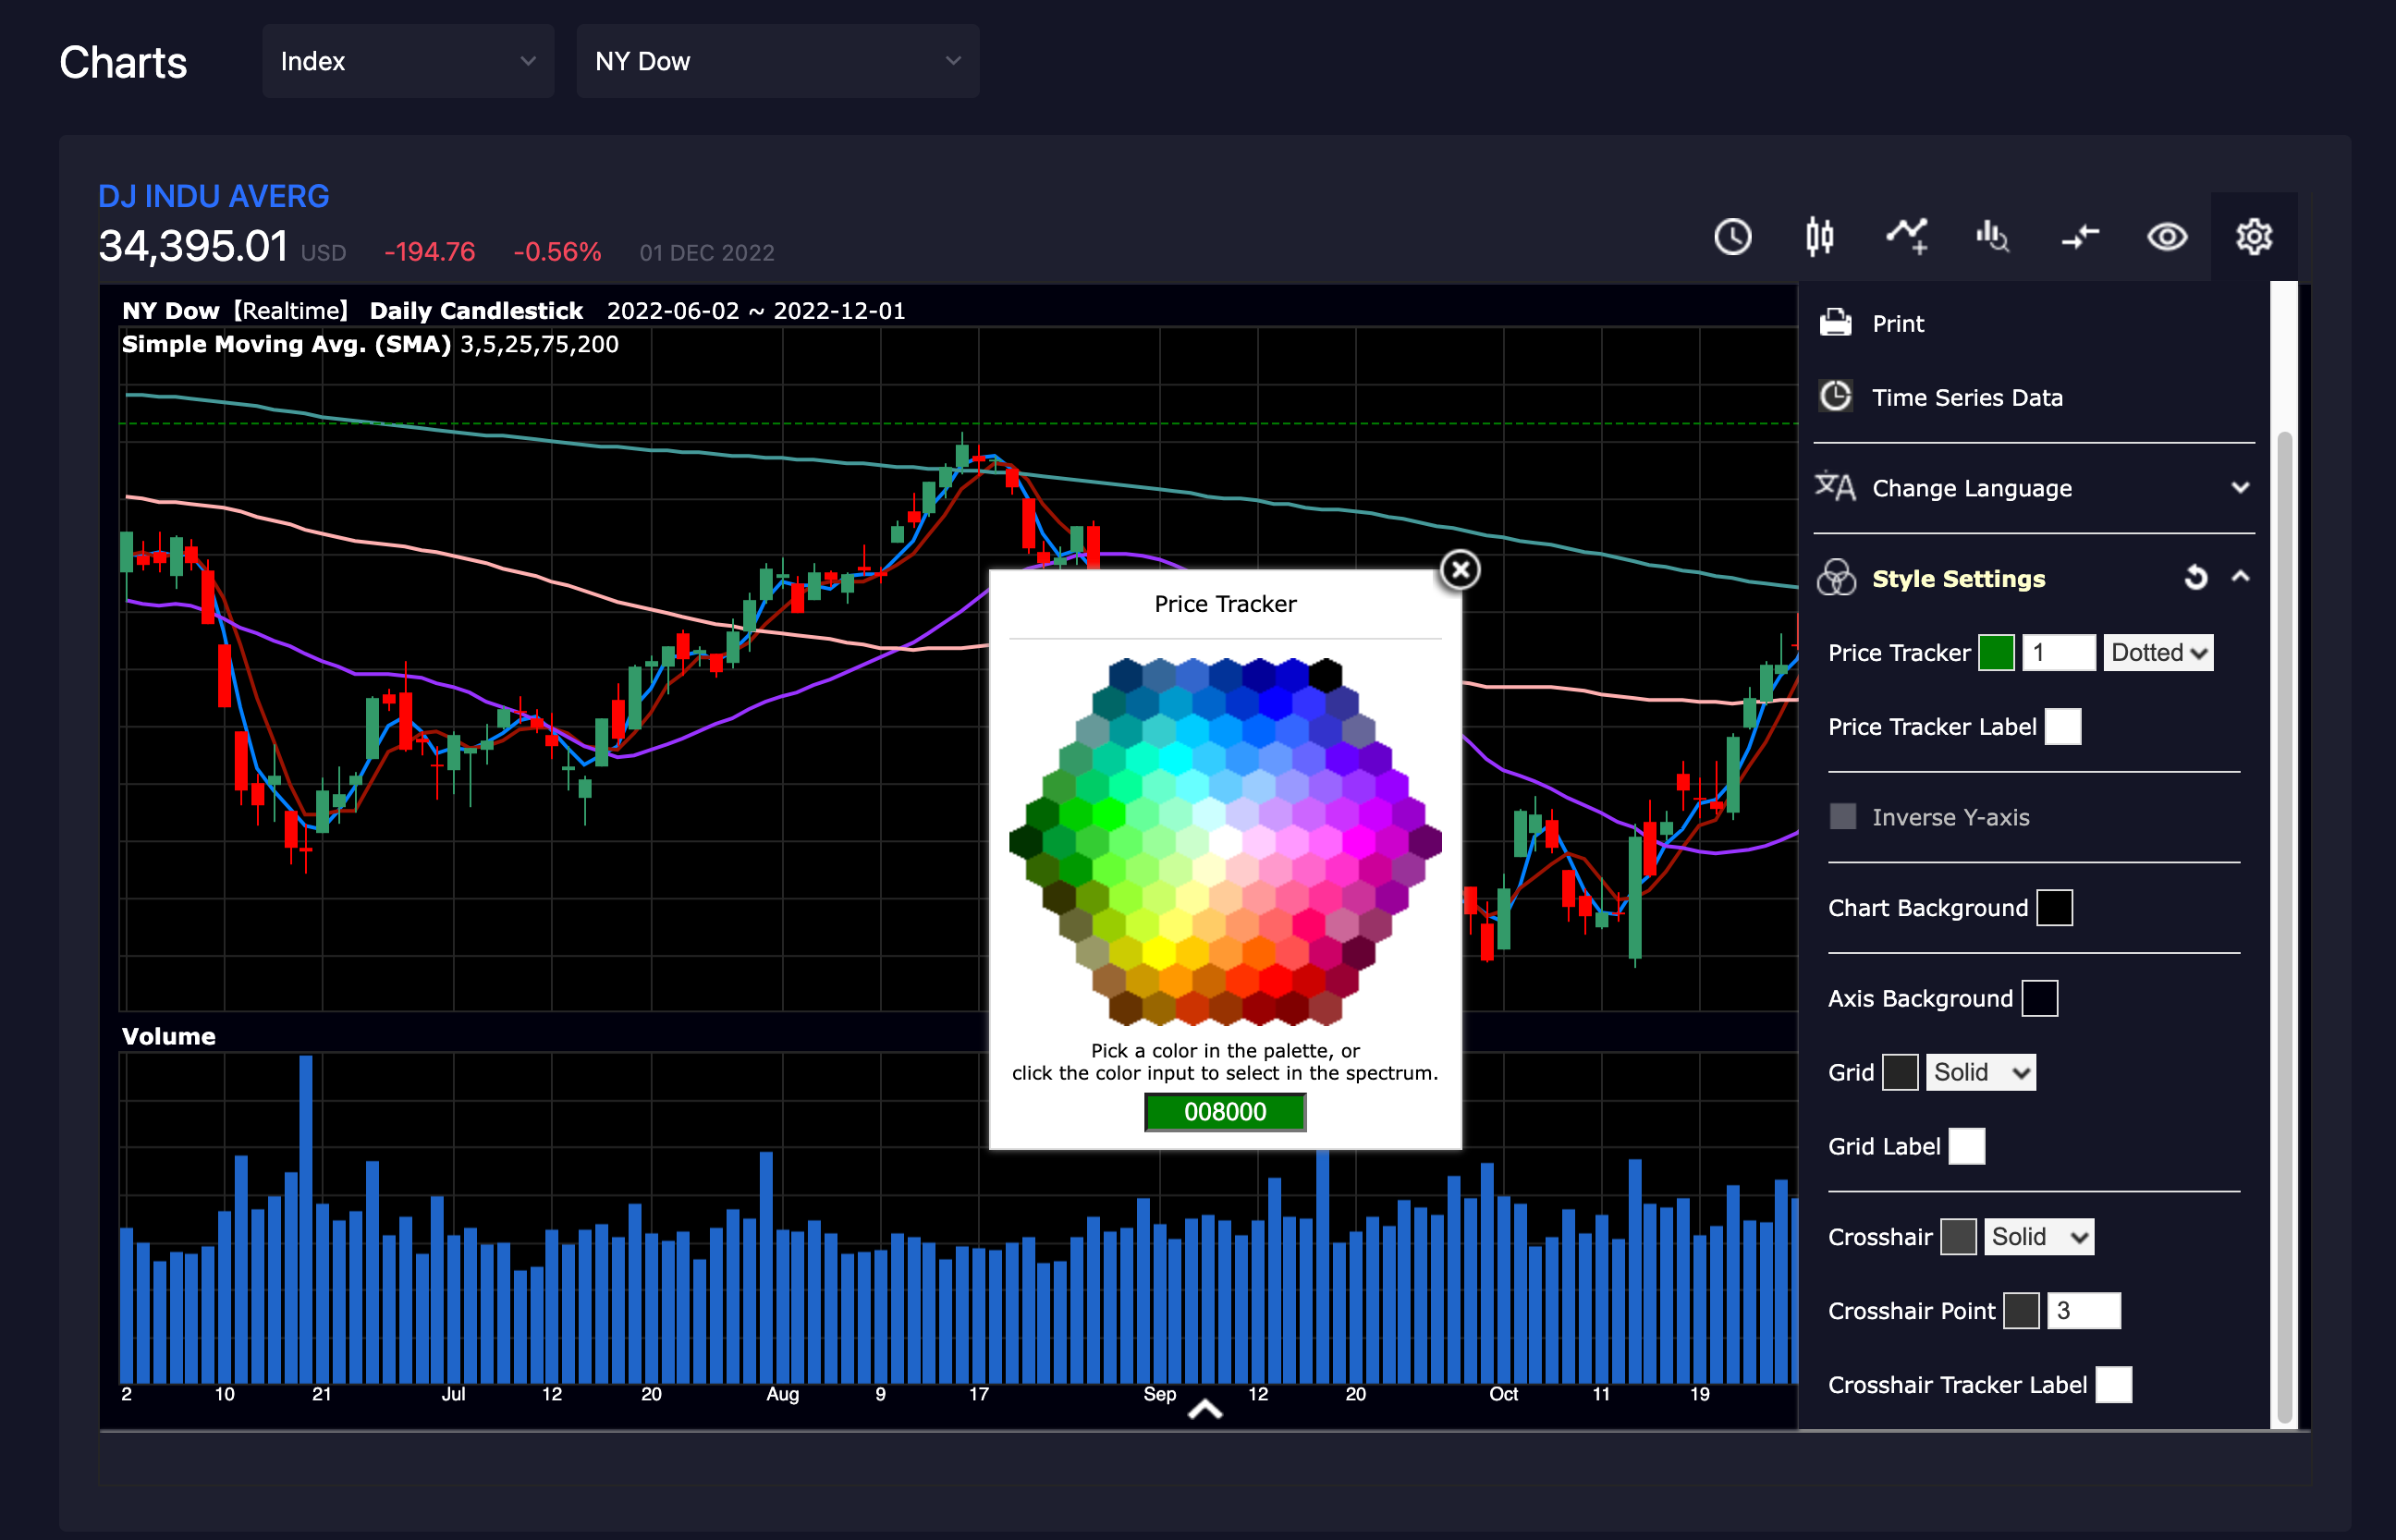Open the time period clock icon
The image size is (2396, 1540).
tap(1732, 237)
